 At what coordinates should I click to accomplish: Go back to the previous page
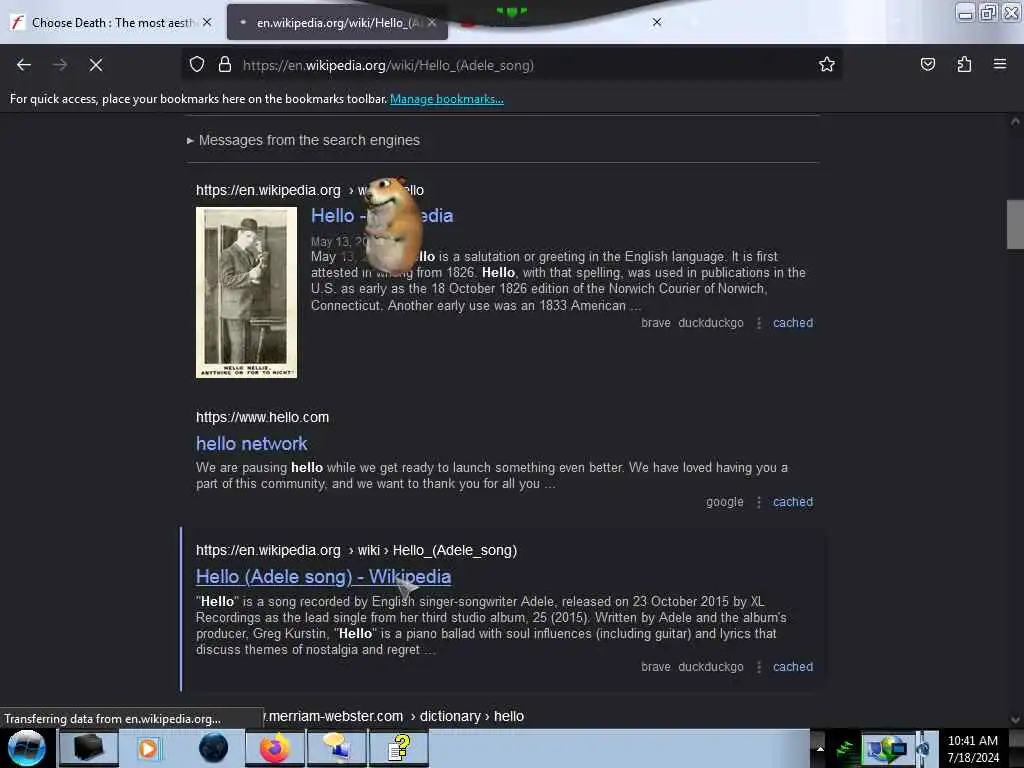tap(24, 65)
